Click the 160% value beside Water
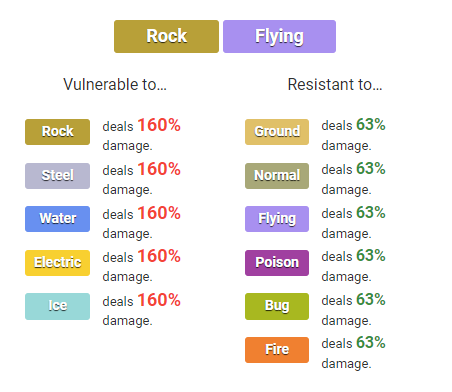 pos(159,213)
